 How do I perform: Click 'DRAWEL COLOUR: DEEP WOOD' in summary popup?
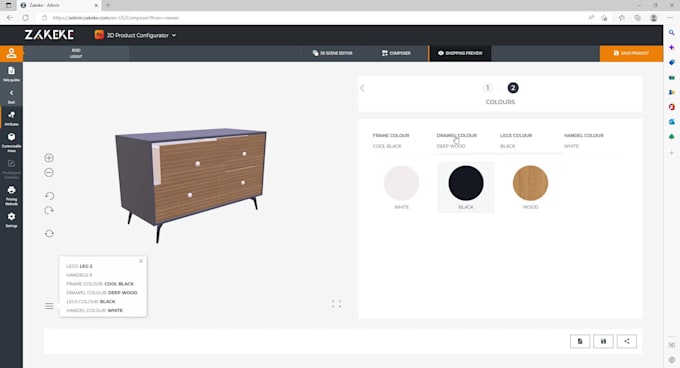tap(101, 293)
